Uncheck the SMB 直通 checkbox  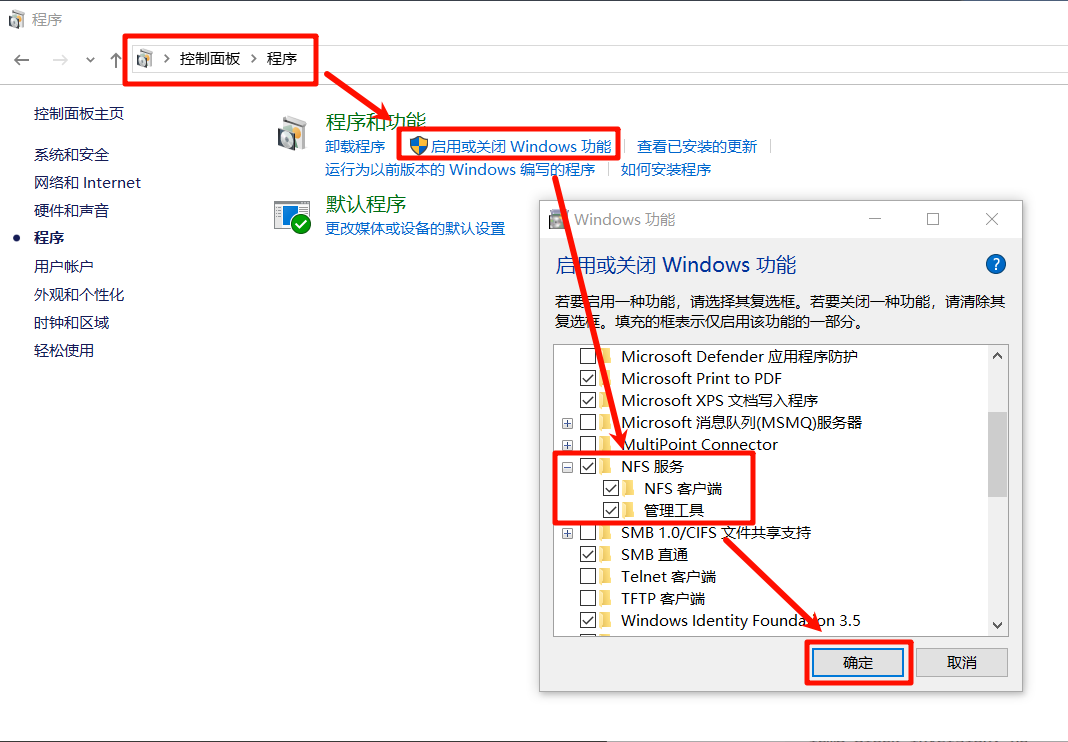point(588,554)
